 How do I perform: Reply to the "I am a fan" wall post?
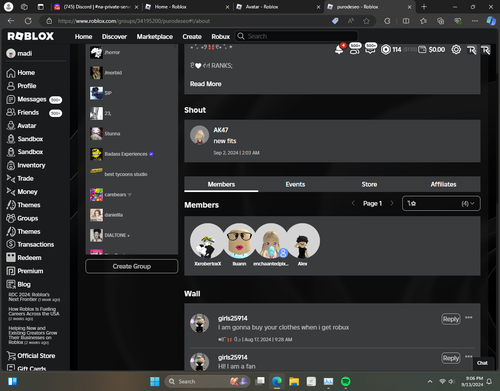tap(451, 358)
